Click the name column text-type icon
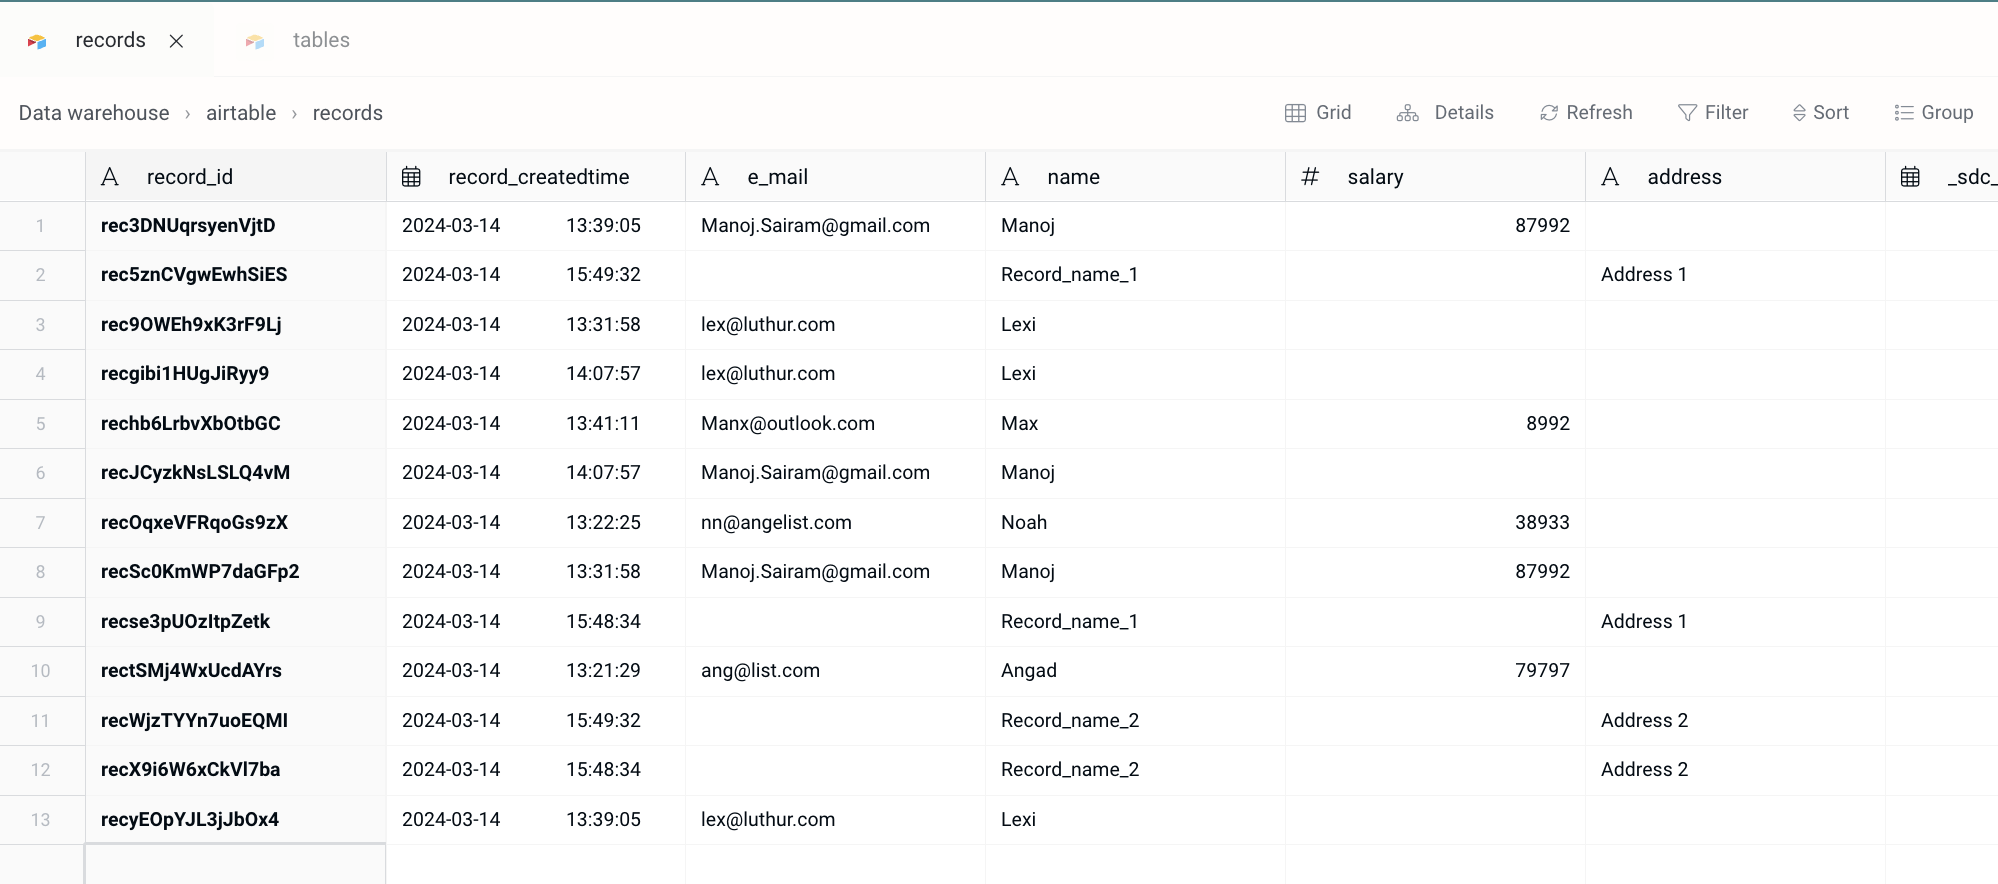The image size is (1998, 884). point(1010,177)
